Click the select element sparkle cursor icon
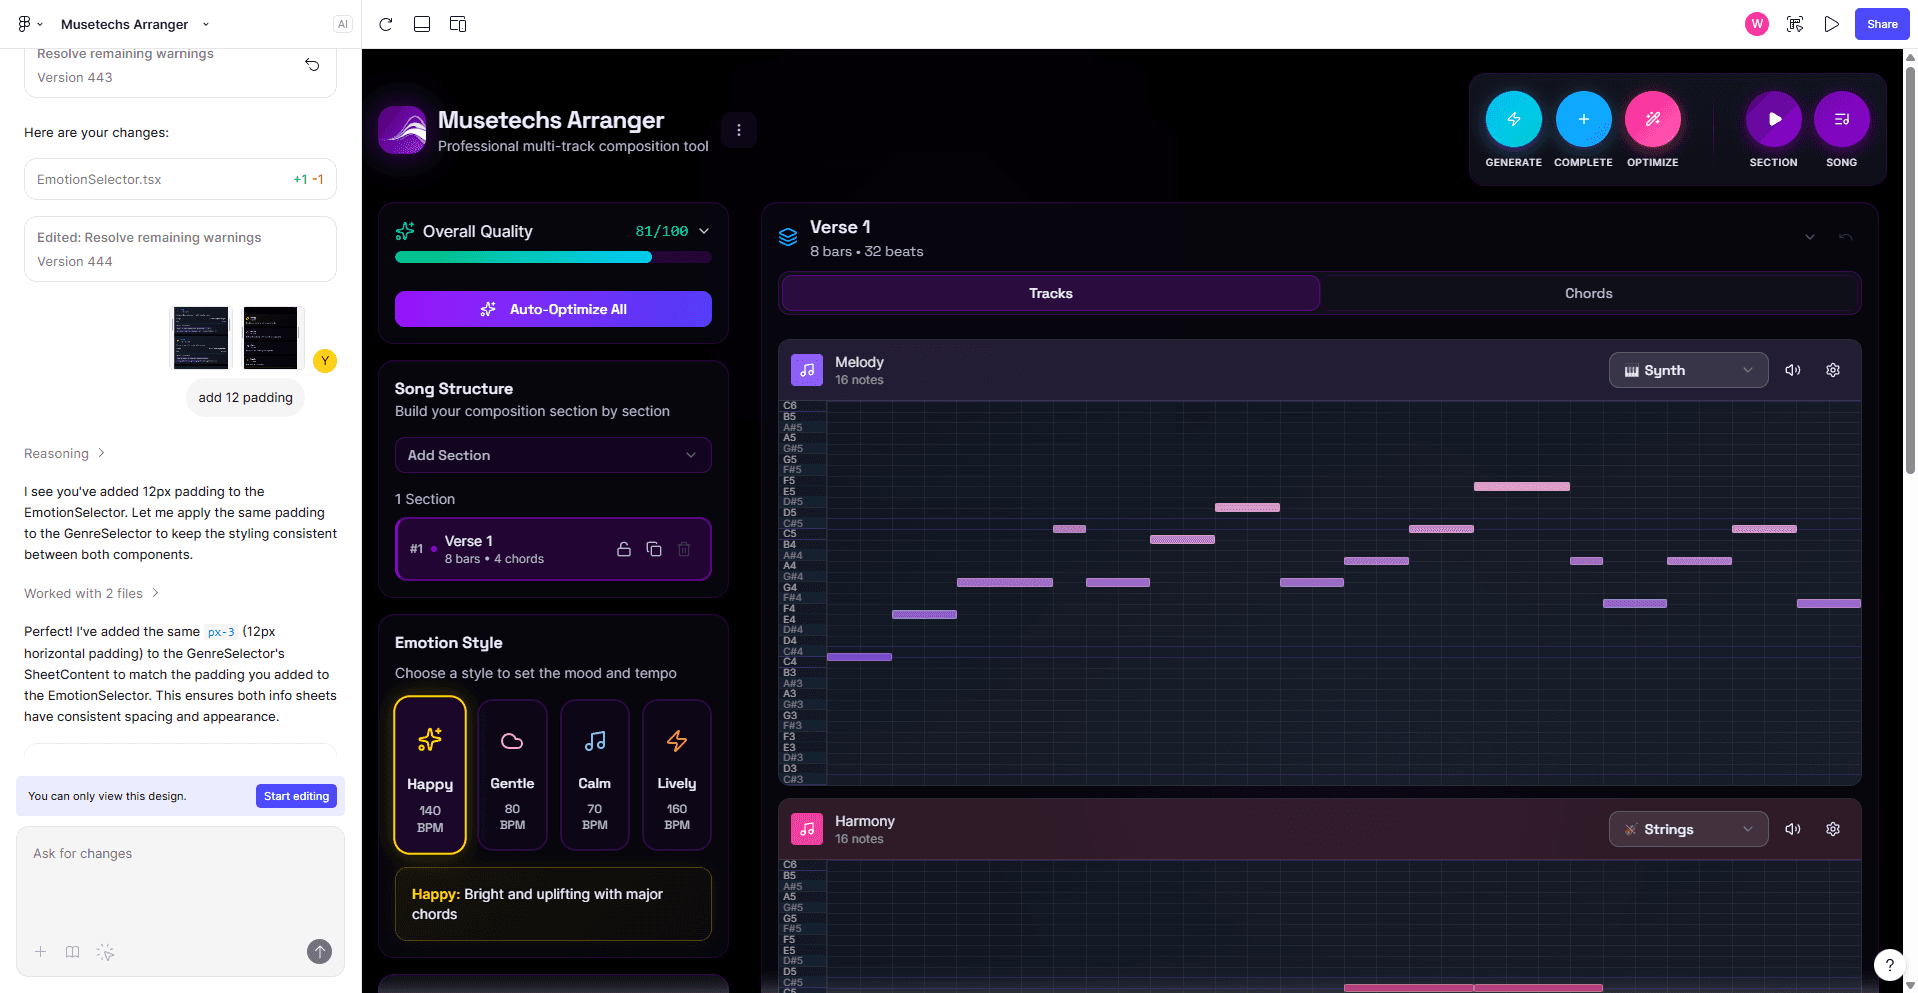The height and width of the screenshot is (993, 1918). click(105, 952)
